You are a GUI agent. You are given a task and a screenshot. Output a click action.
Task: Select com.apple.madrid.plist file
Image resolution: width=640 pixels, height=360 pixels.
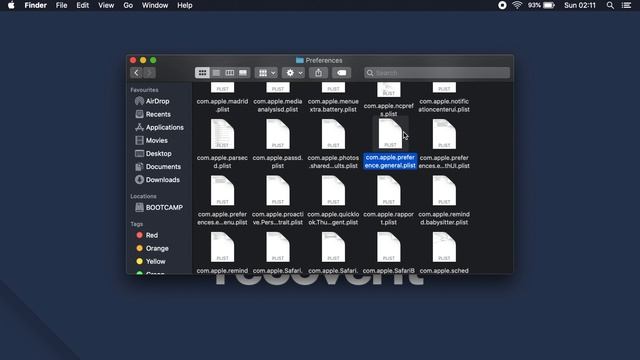pyautogui.click(x=222, y=105)
